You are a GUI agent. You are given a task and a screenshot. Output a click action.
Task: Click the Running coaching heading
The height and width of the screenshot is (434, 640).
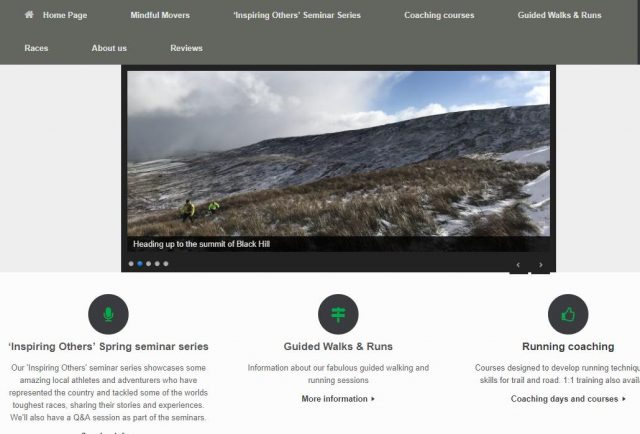tap(568, 347)
